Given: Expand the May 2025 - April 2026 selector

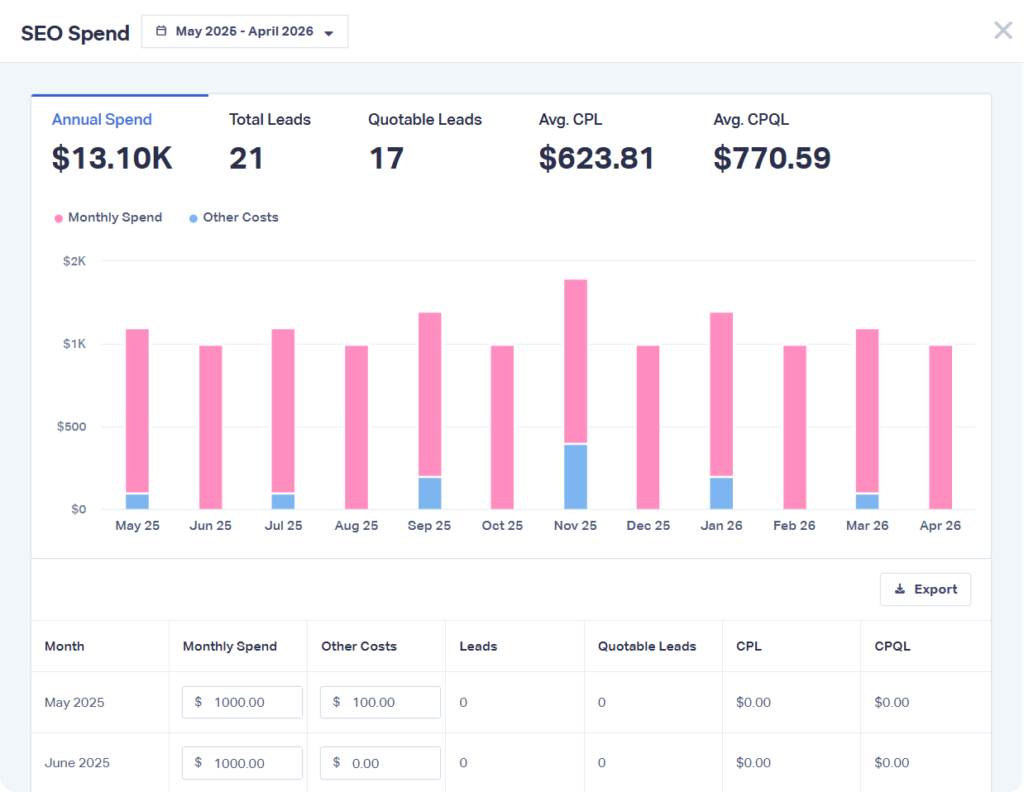Looking at the screenshot, I should (244, 31).
